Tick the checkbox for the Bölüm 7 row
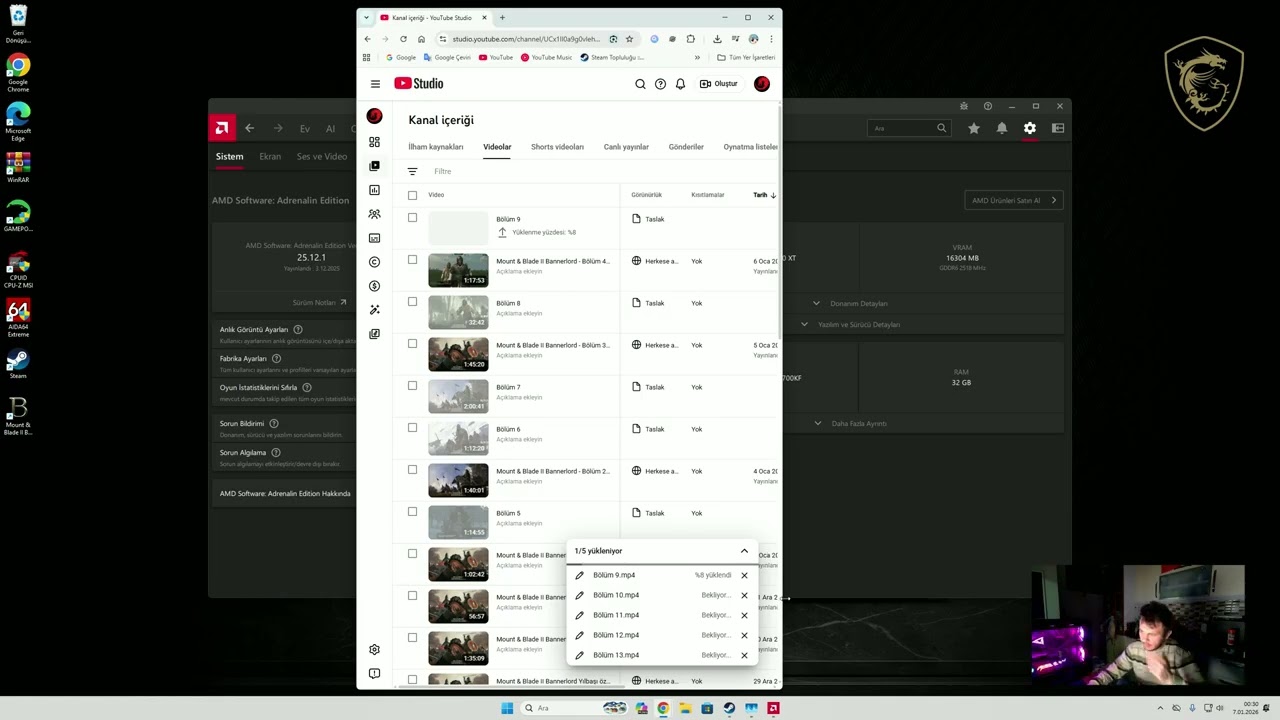 412,386
